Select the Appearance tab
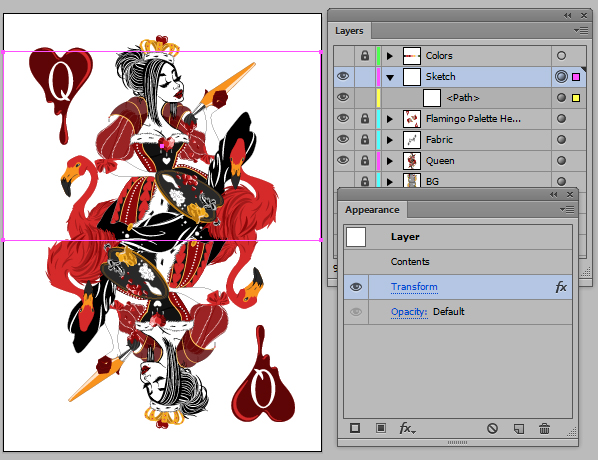 pos(372,210)
